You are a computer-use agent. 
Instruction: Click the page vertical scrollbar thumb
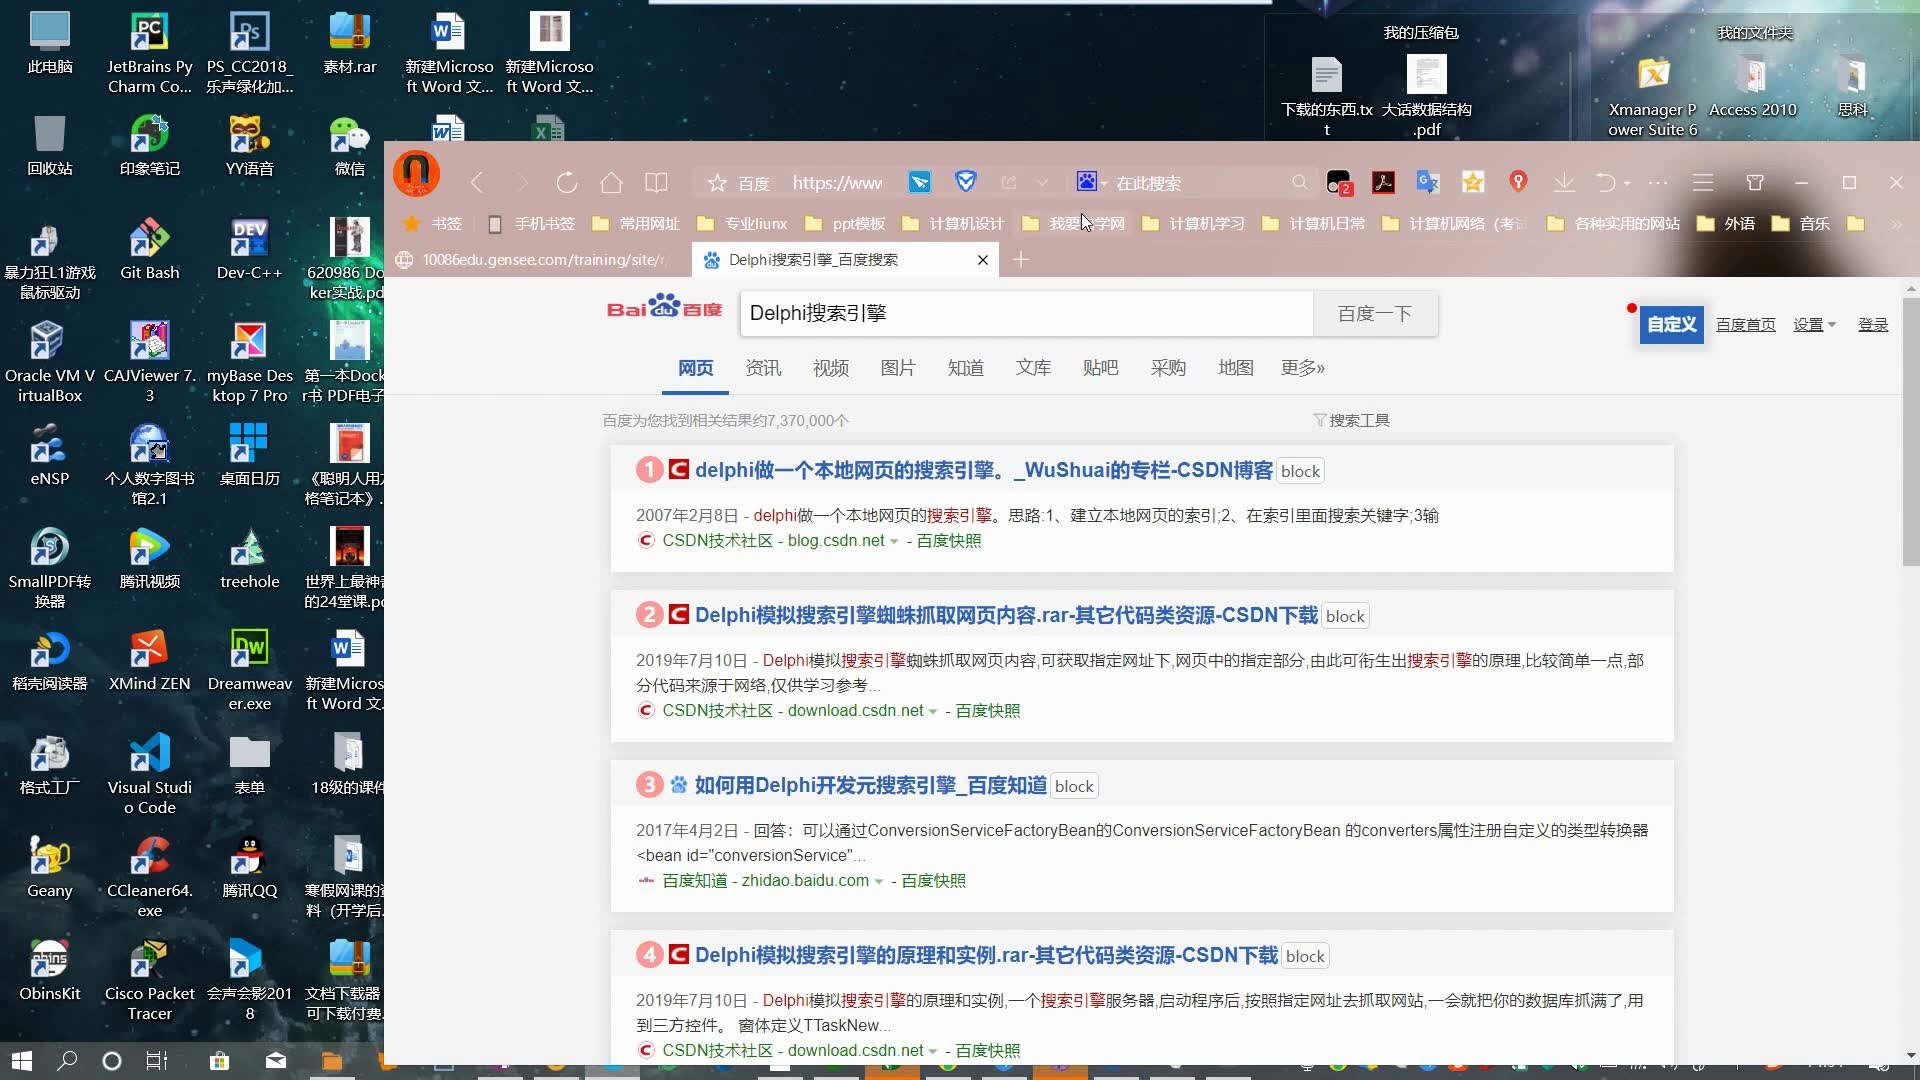click(x=1910, y=430)
